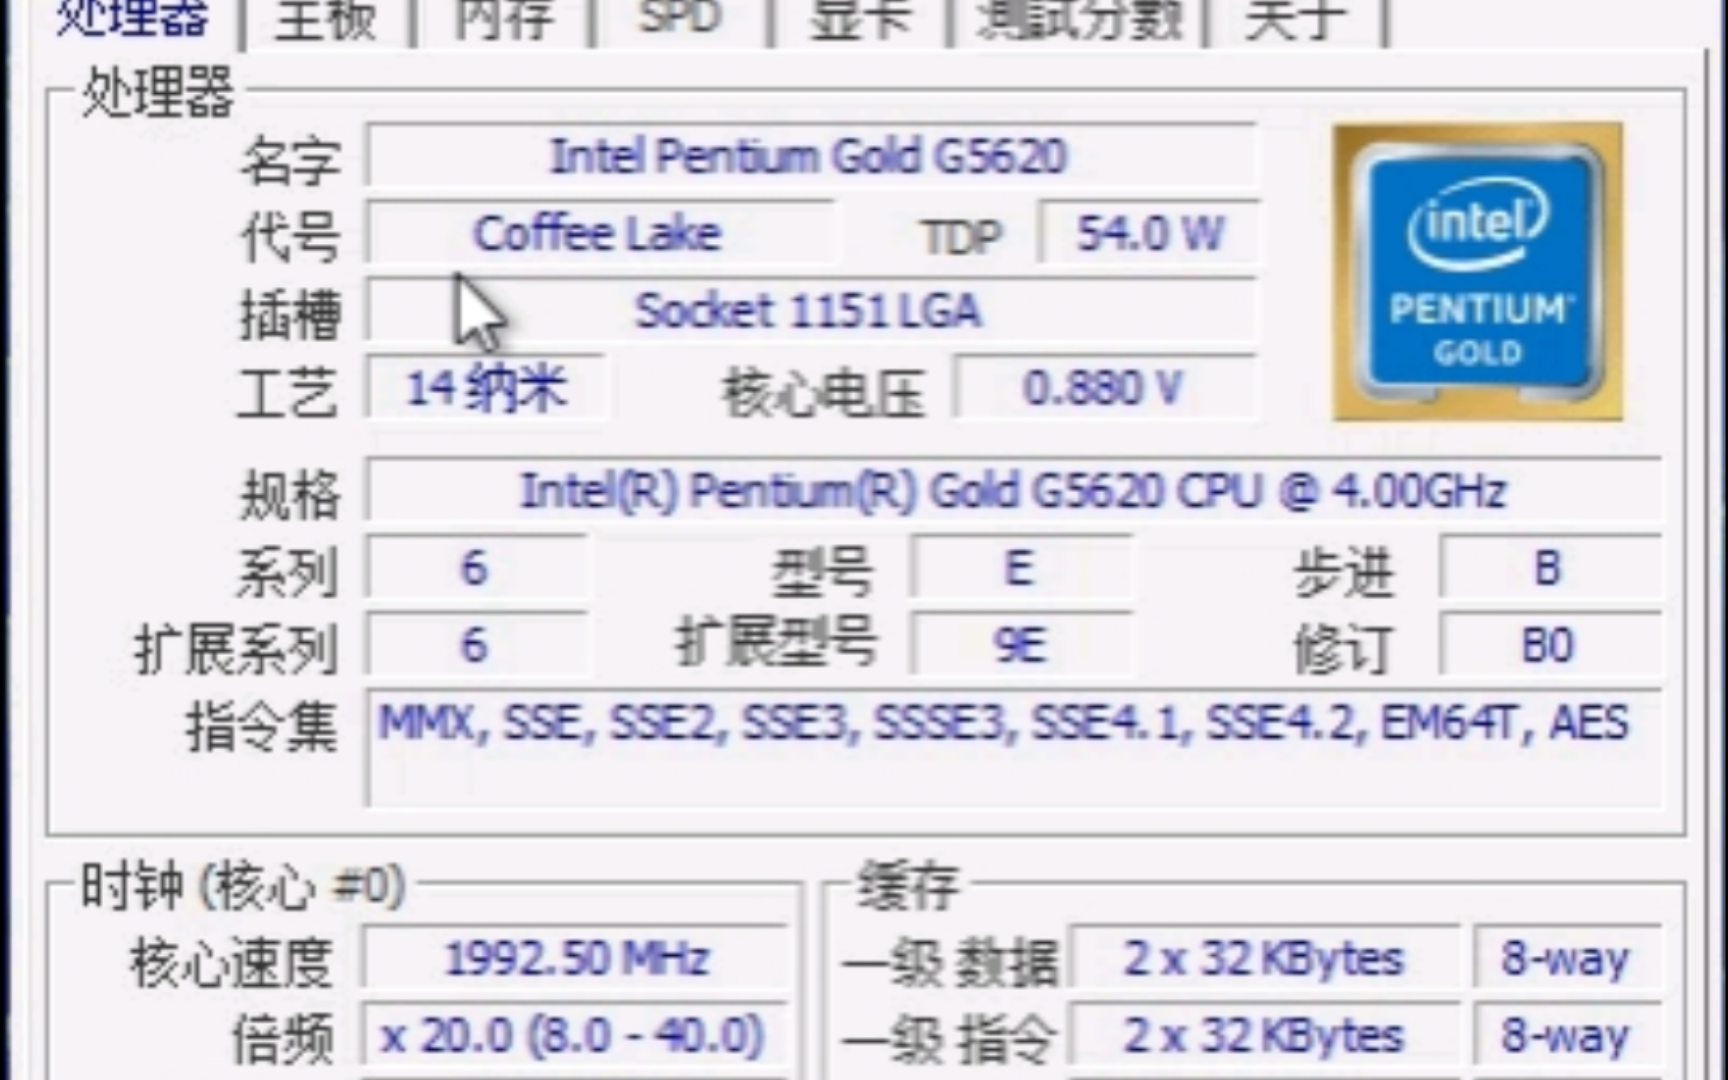Click the 14 纳米 process value
1728x1080 pixels.
pyautogui.click(x=486, y=388)
